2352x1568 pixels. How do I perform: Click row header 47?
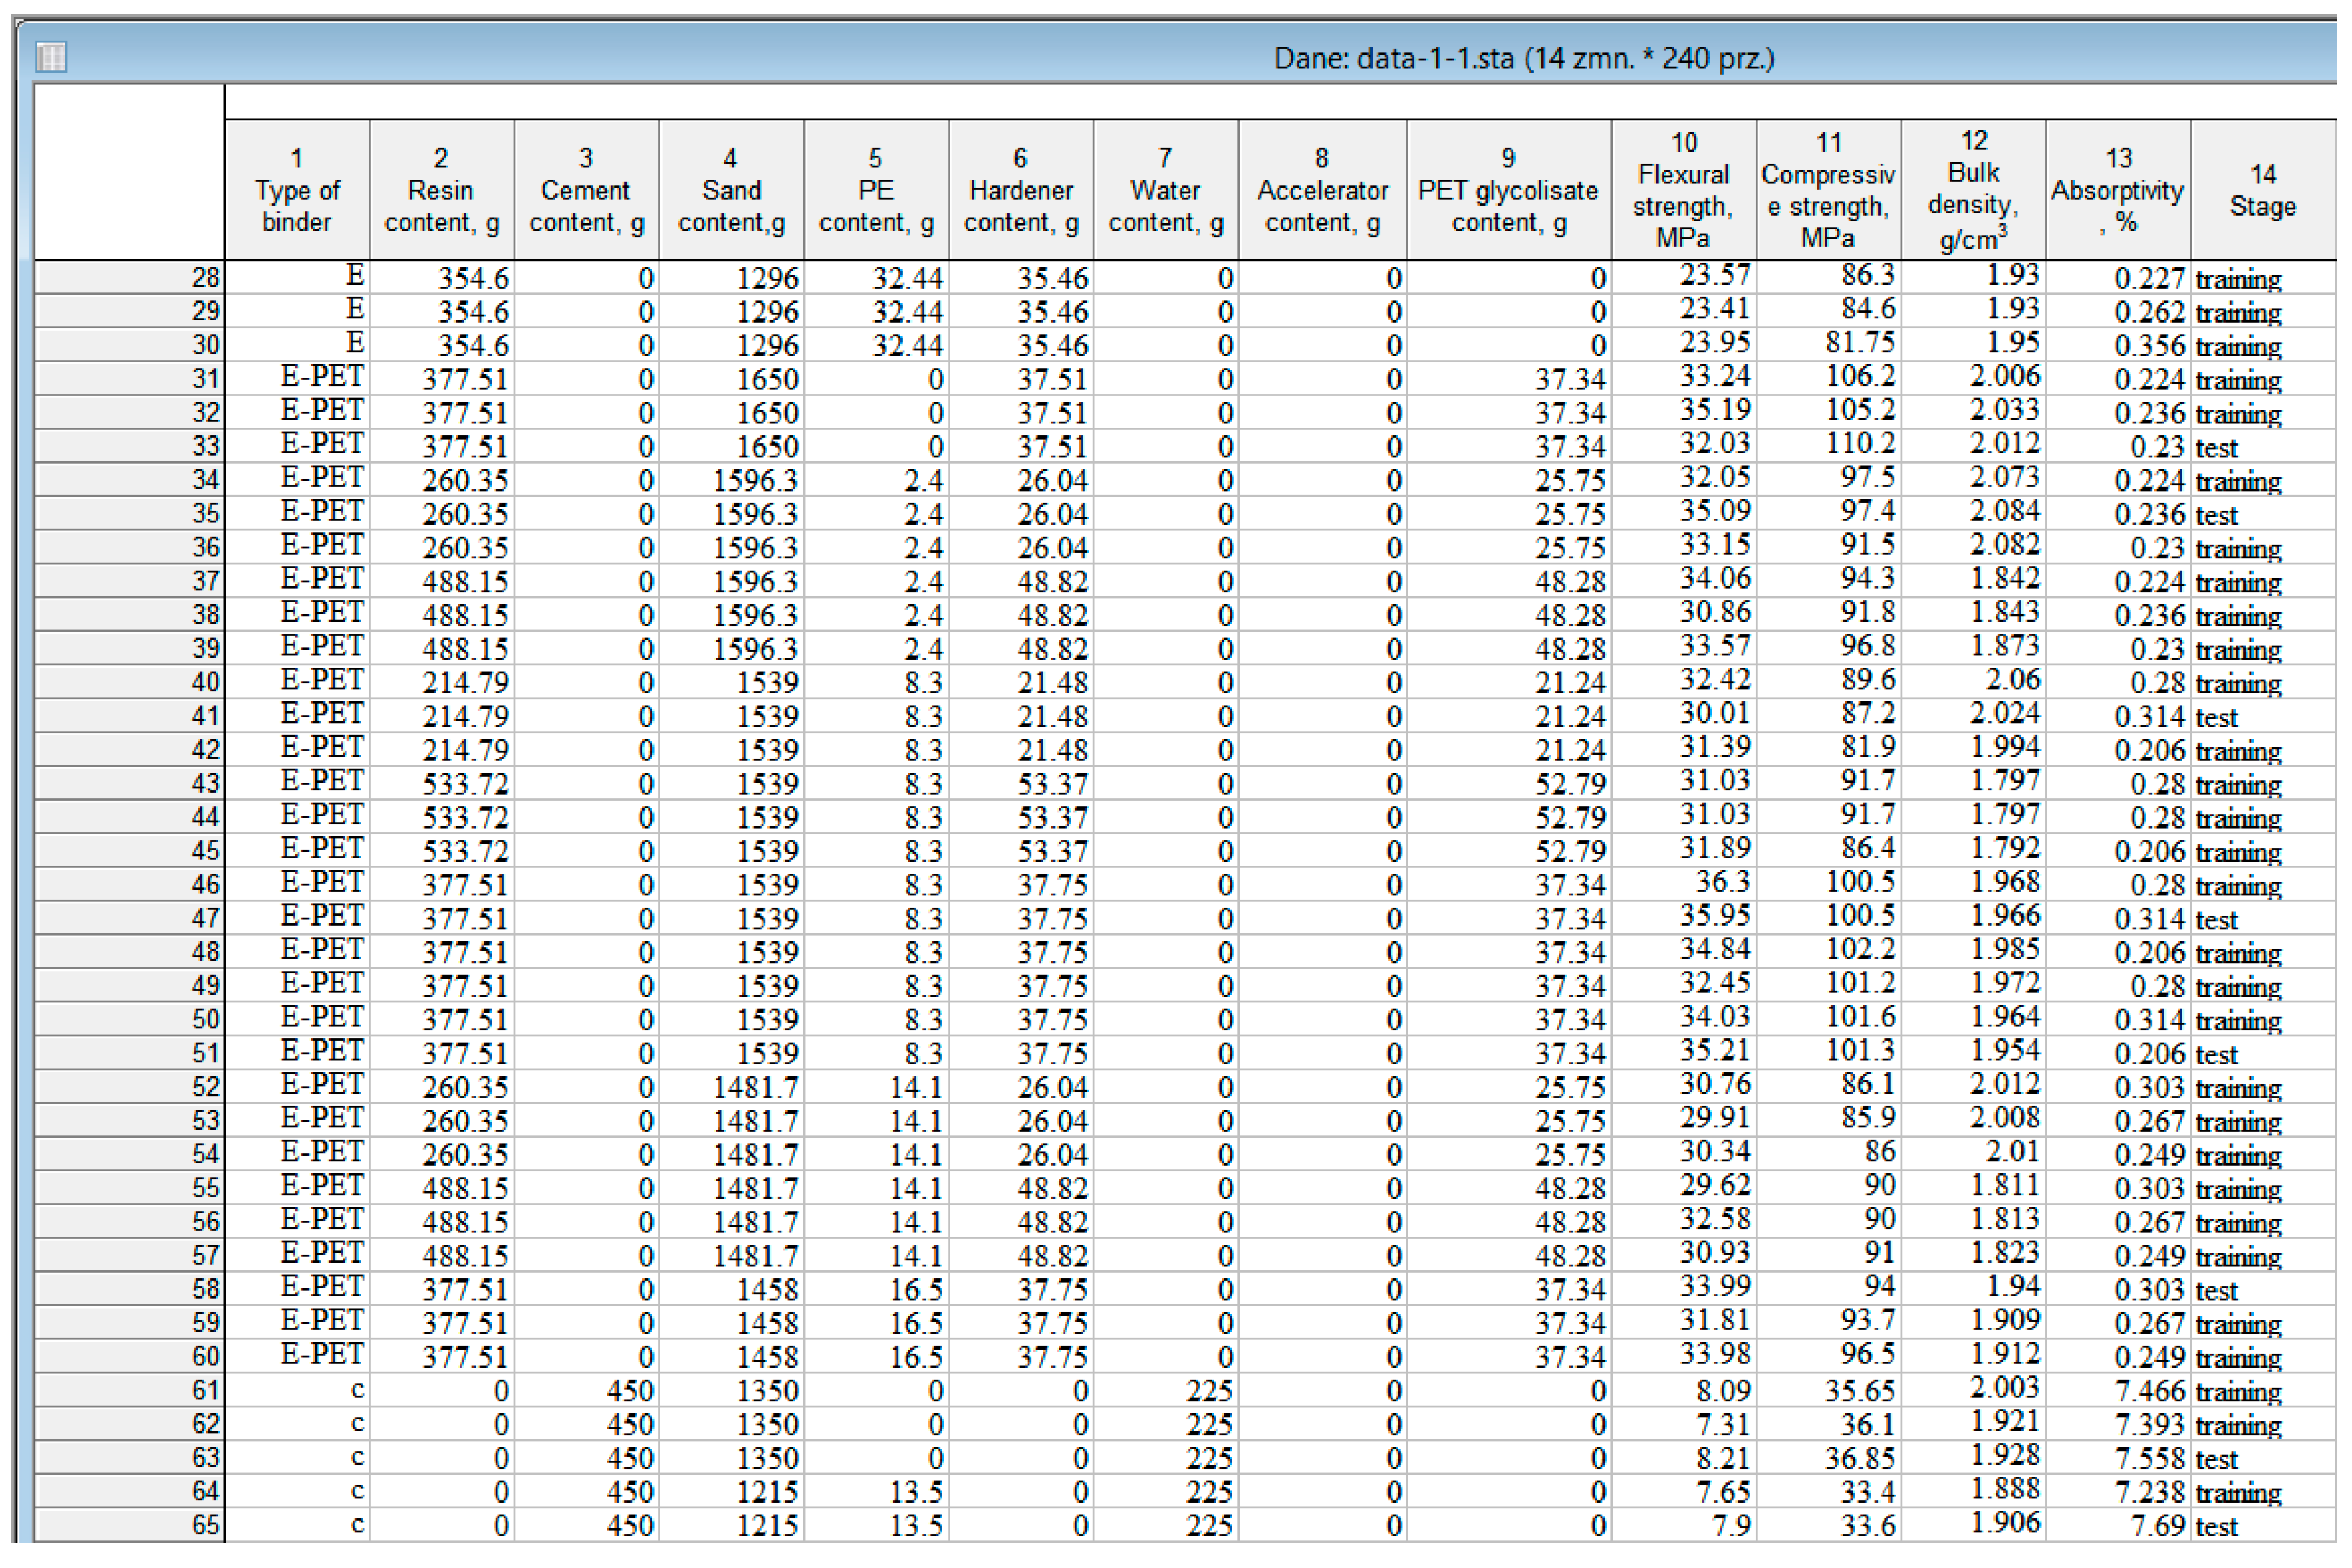click(x=130, y=918)
